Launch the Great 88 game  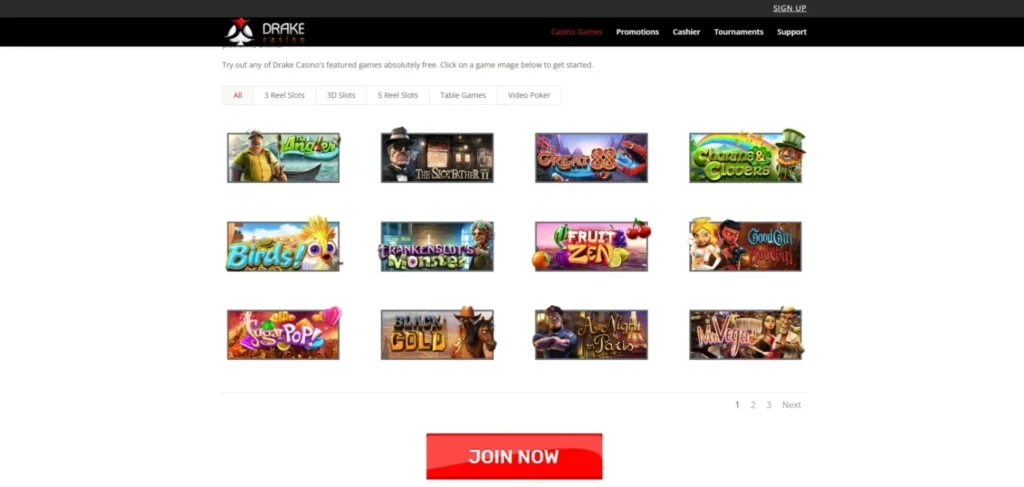point(591,157)
